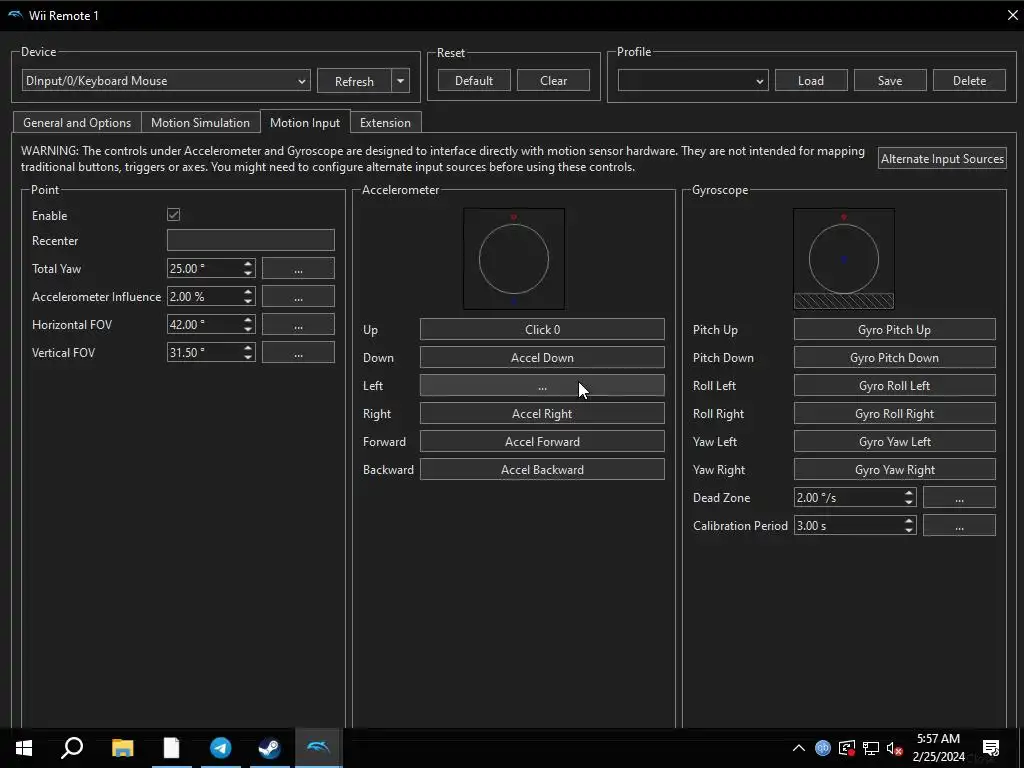Open Horizontal FOV mapping button
This screenshot has width=1024, height=768.
[298, 325]
